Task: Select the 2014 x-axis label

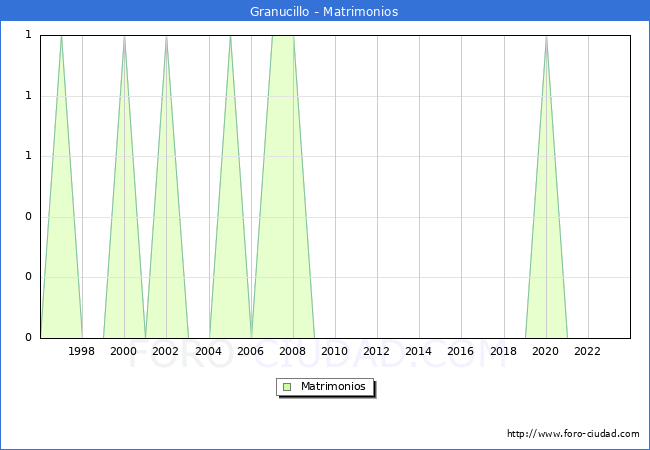Action: (419, 351)
